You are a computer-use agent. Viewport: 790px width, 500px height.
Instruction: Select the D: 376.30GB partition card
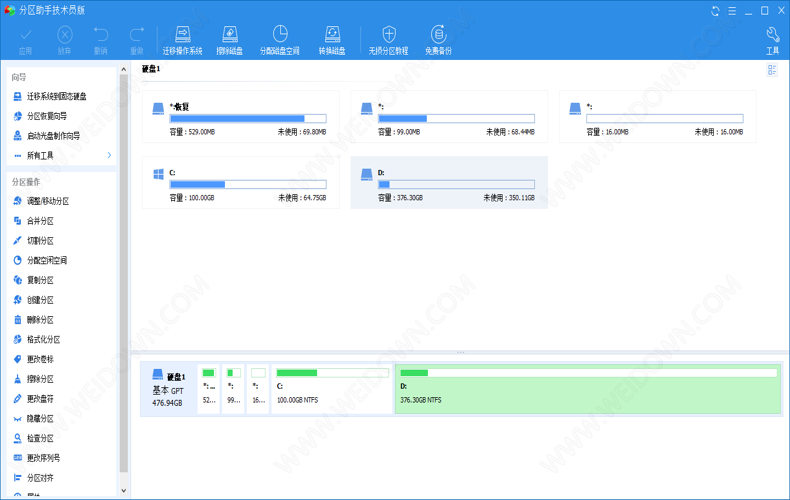tap(449, 182)
